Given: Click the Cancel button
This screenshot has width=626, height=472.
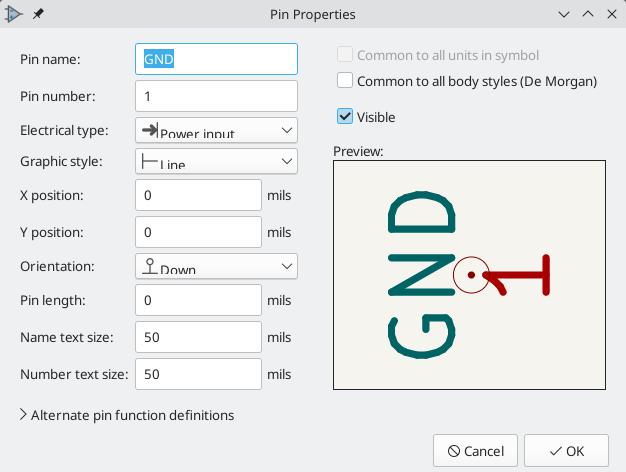Looking at the screenshot, I should pos(475,451).
